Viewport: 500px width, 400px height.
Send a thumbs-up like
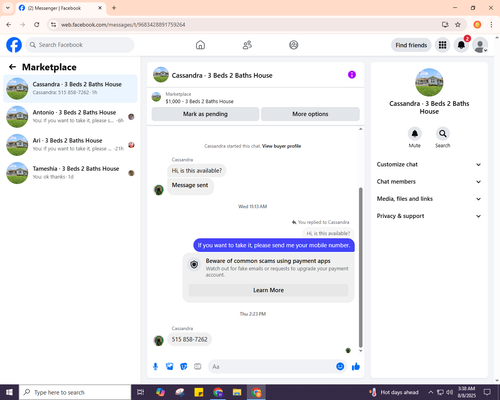click(356, 367)
